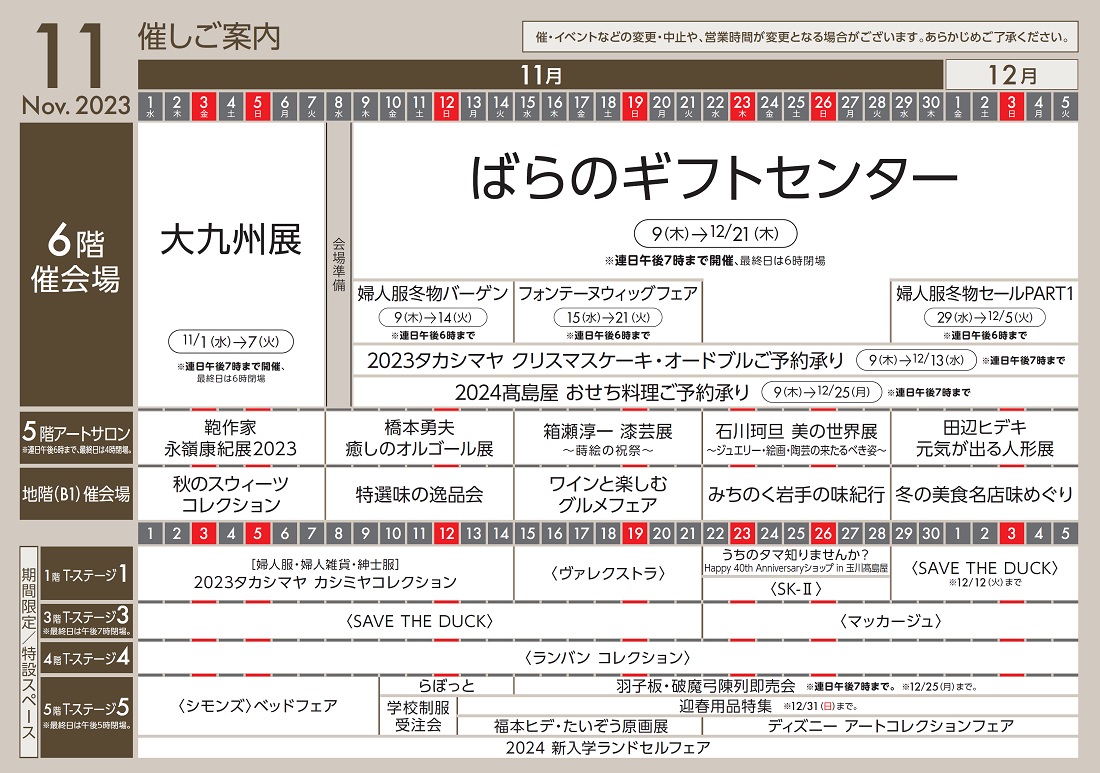Click the 29(水)→12/5(火) date pill
1100x773 pixels.
pos(985,317)
